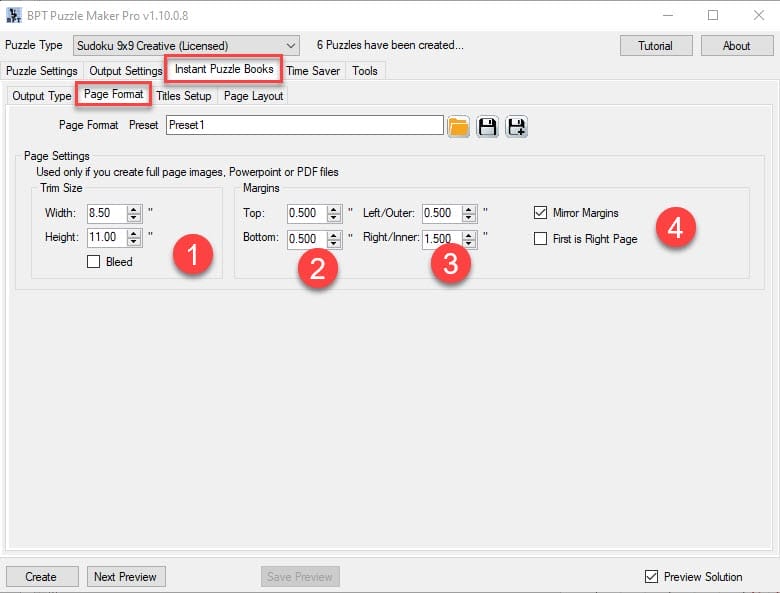Adjust the Top margin spinner
This screenshot has width=780, height=593.
(335, 213)
